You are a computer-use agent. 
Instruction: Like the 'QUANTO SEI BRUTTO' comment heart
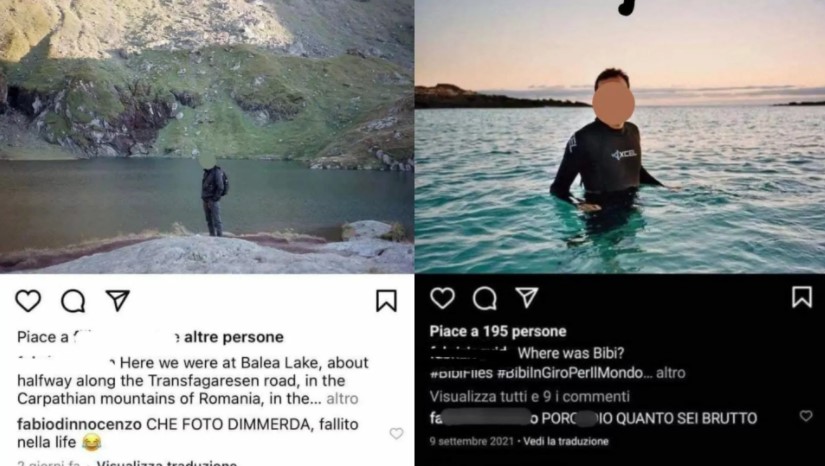(x=806, y=416)
